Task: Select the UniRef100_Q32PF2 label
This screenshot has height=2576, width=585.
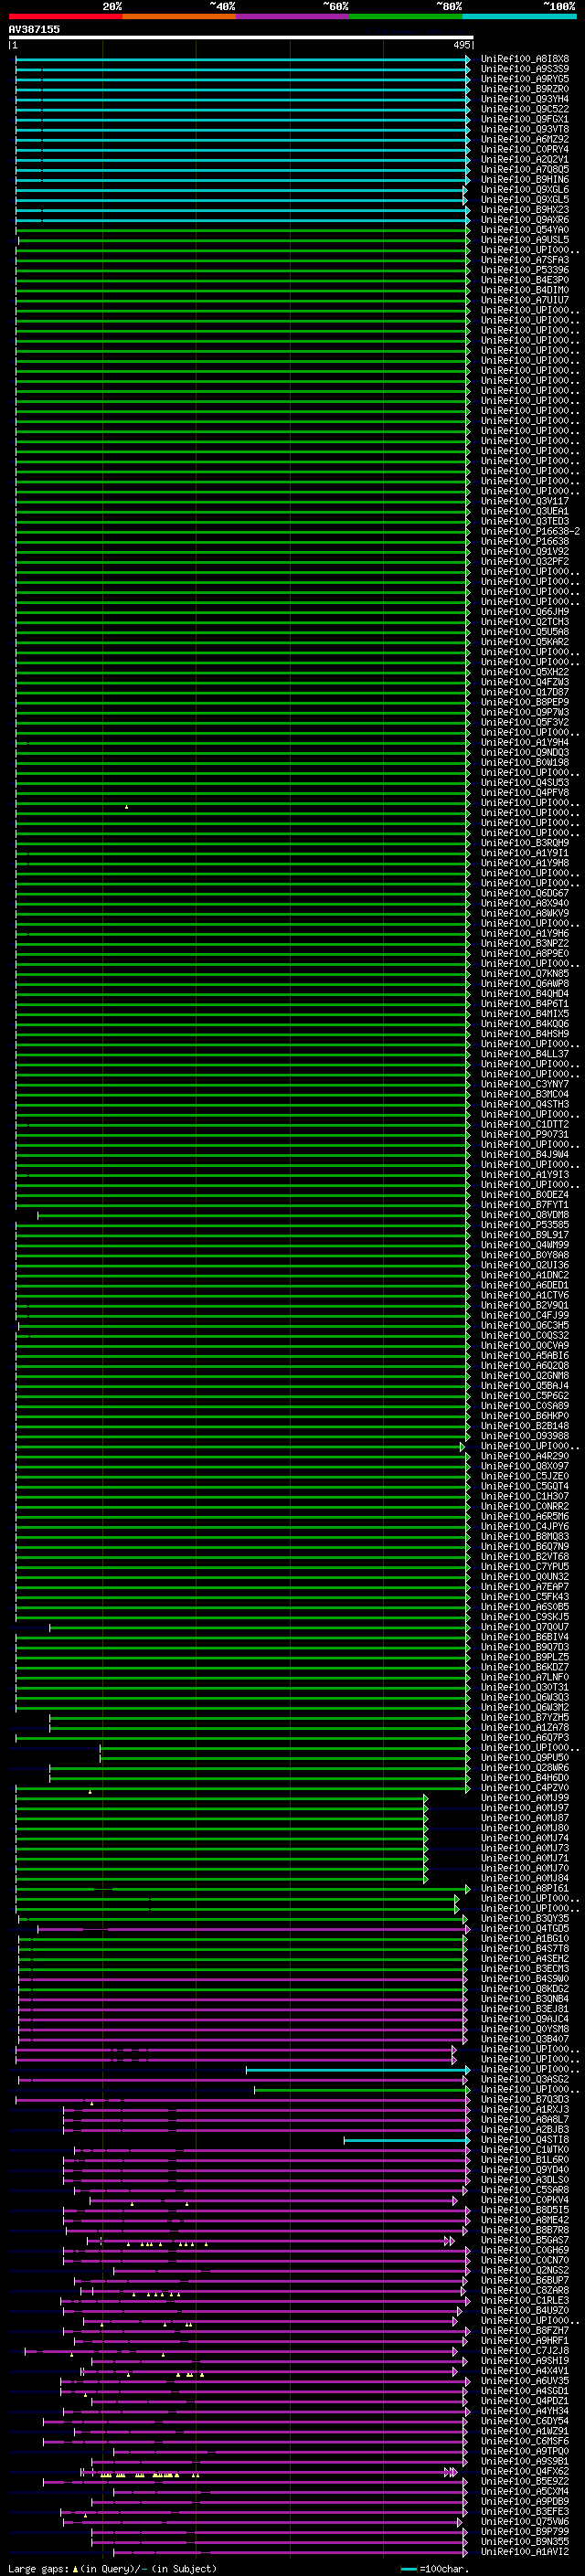Action: point(525,561)
